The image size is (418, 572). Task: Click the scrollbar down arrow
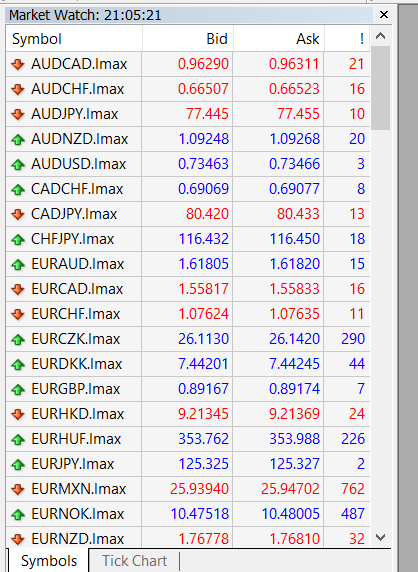click(380, 537)
